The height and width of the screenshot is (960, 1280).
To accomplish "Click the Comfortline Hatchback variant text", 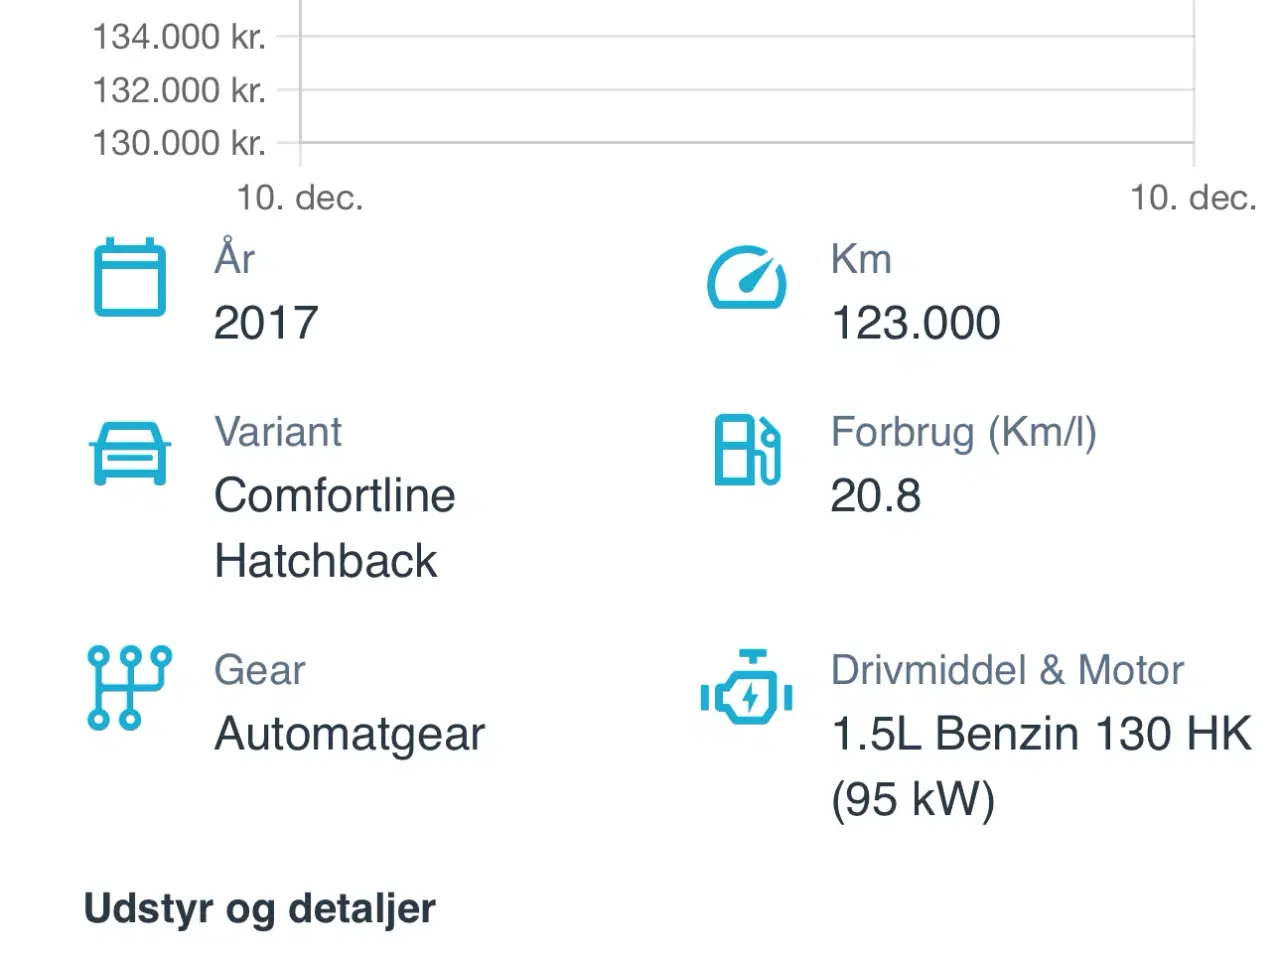I will pos(334,527).
